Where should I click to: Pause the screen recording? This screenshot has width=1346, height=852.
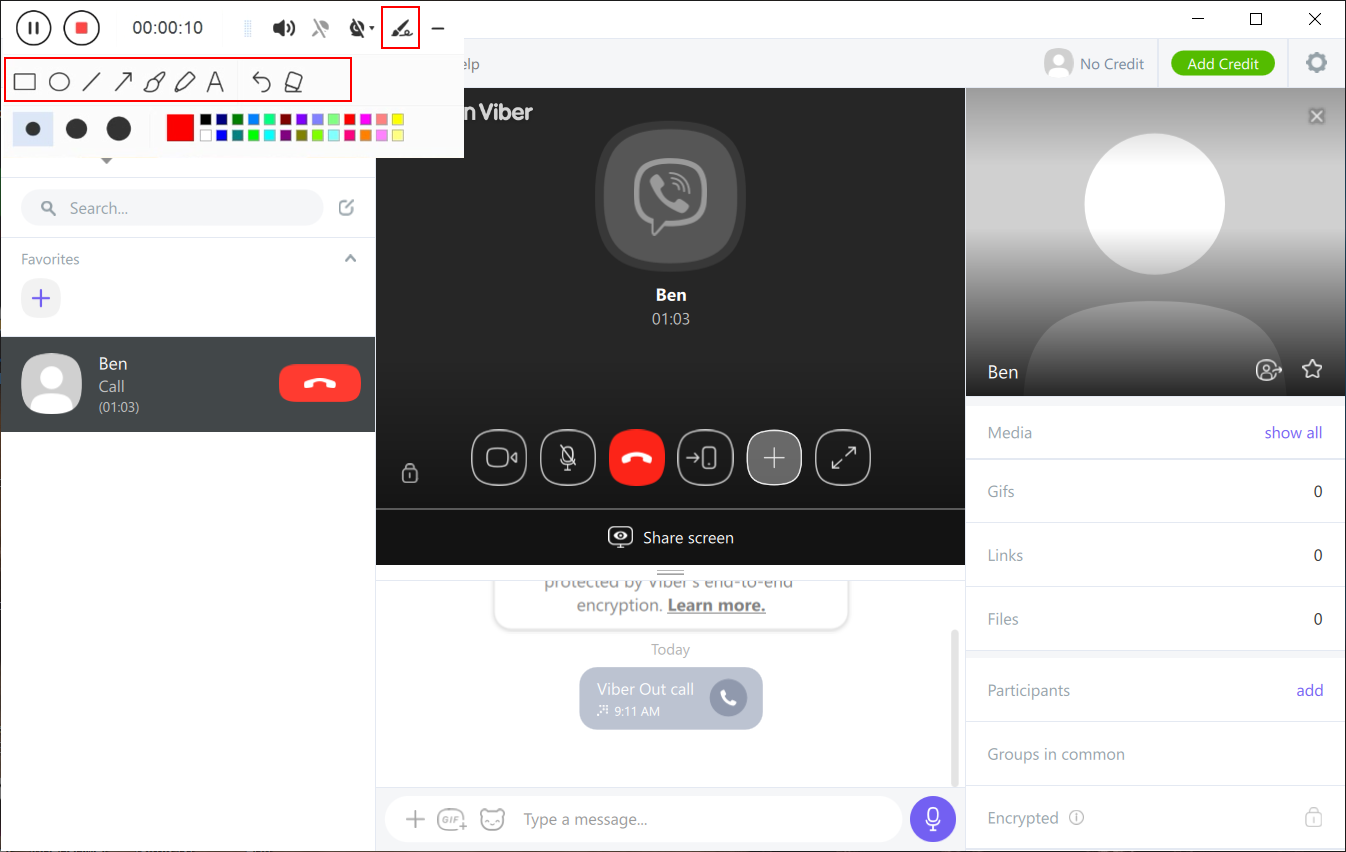point(33,28)
